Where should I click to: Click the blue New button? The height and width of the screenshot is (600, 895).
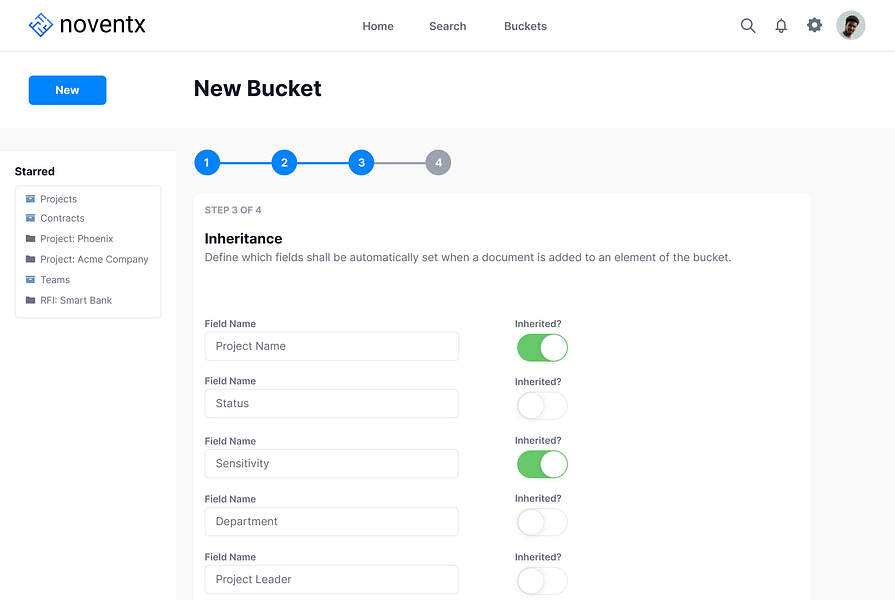67,90
